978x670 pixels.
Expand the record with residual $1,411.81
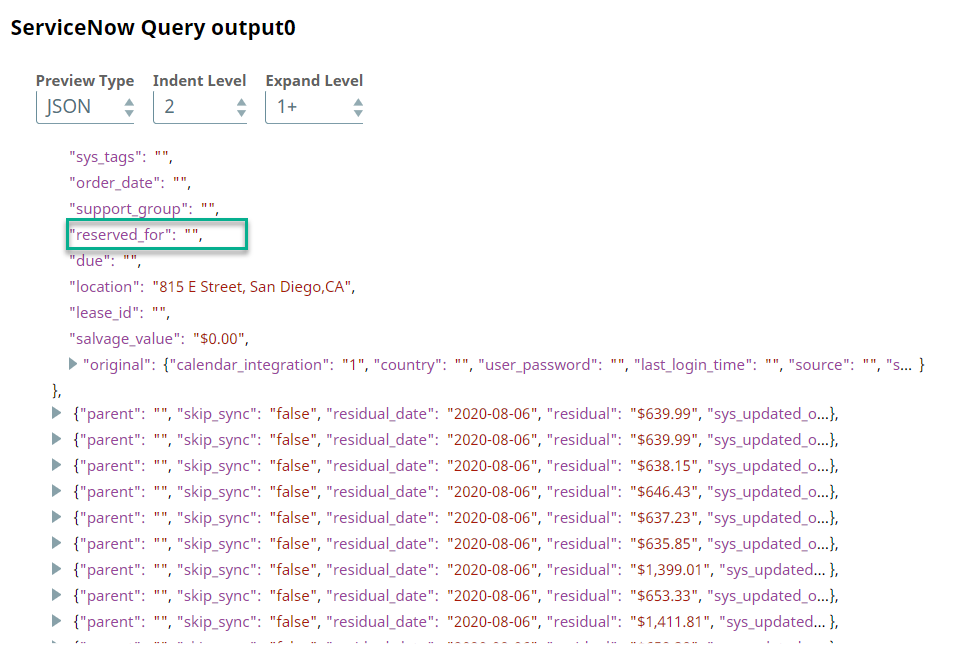(56, 621)
